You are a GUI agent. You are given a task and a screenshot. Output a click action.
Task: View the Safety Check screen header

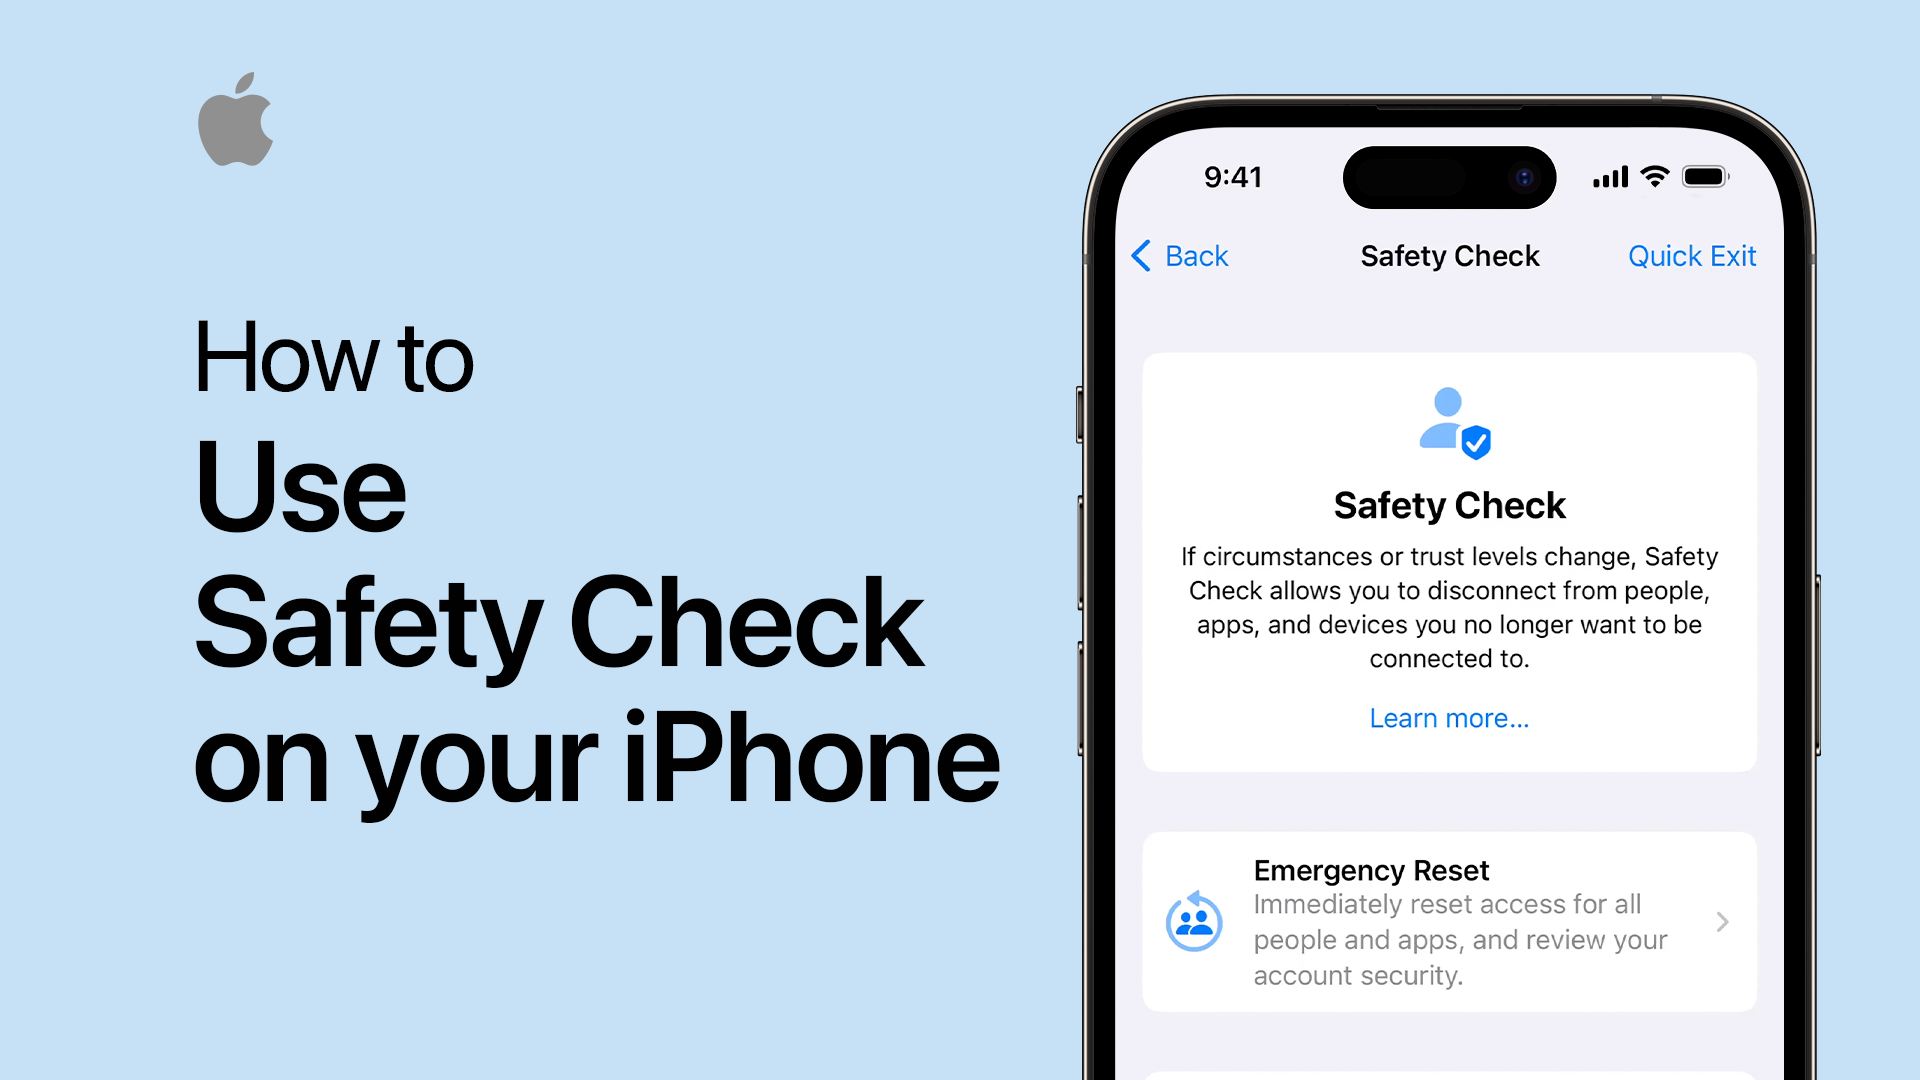1451,256
